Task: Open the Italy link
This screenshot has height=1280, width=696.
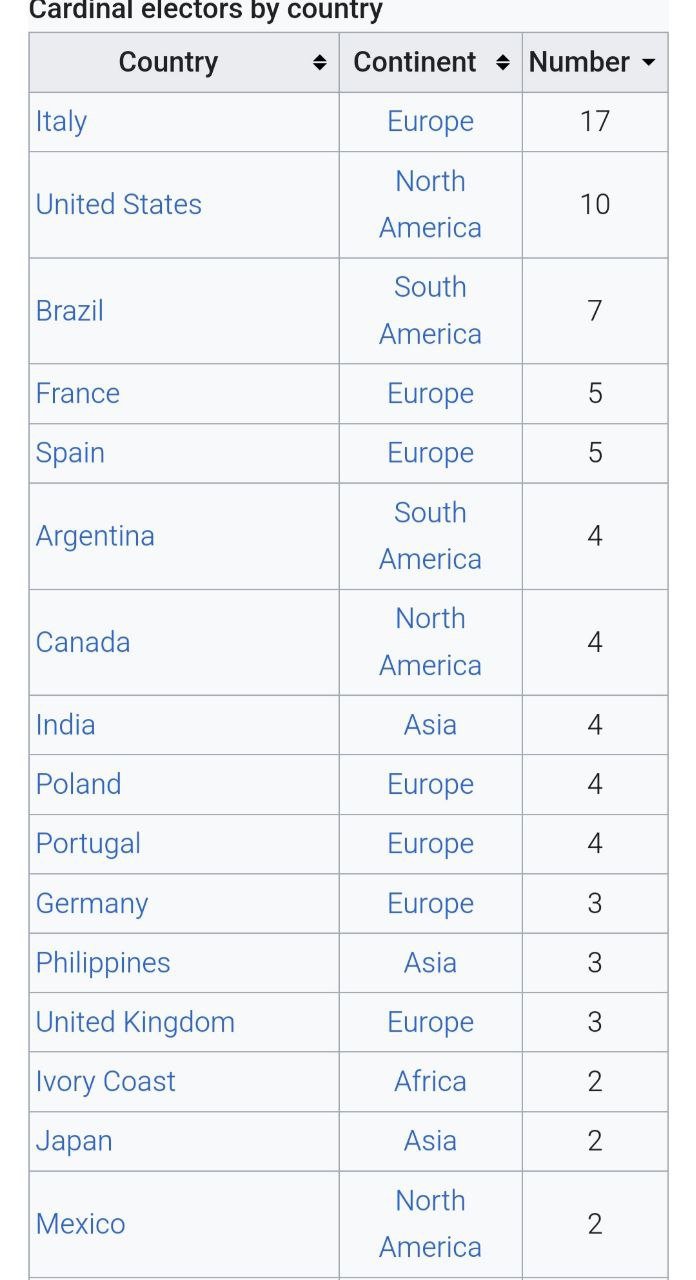Action: (x=61, y=122)
